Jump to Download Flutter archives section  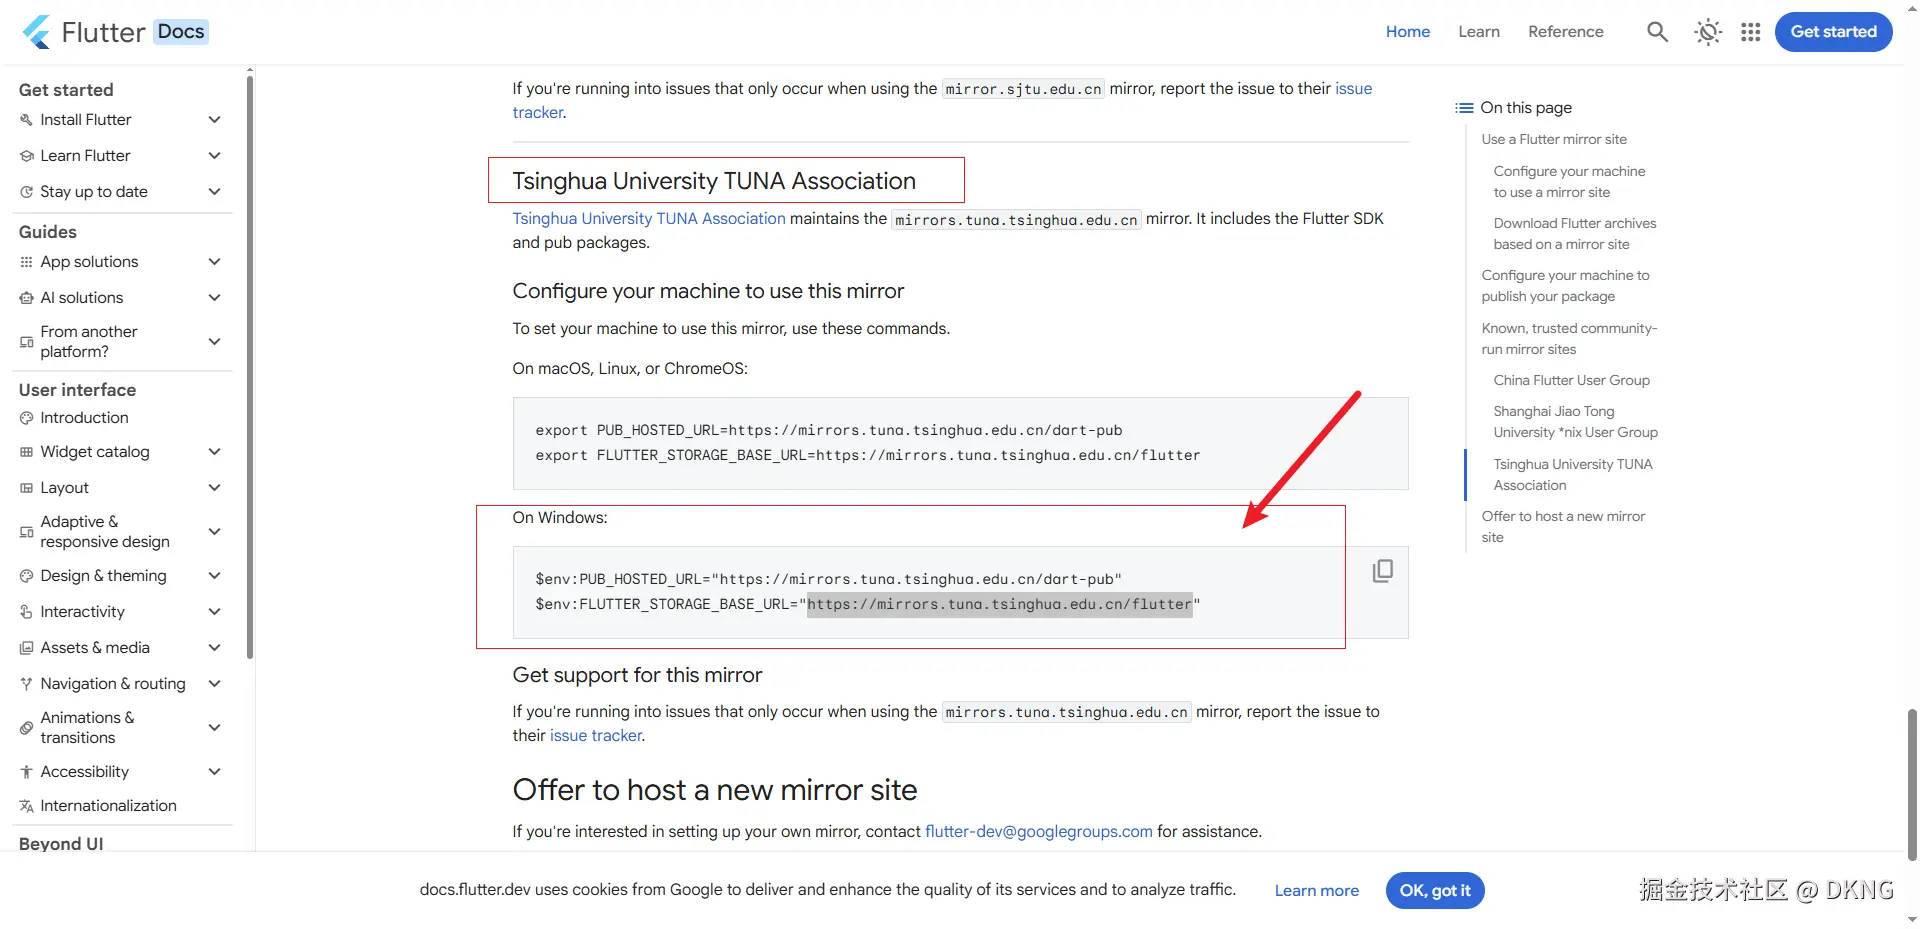click(1575, 234)
